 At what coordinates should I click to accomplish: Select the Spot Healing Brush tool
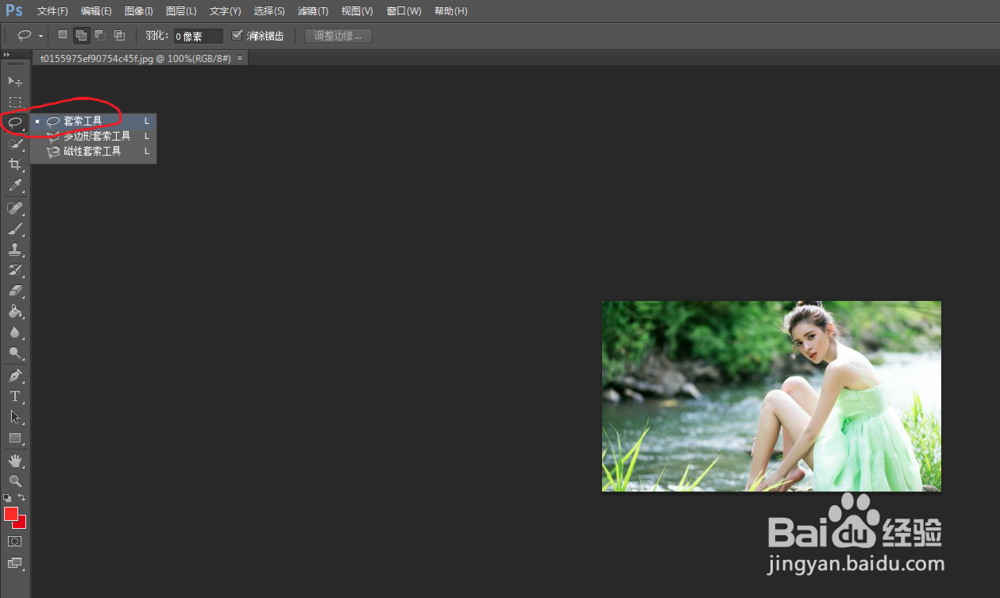click(x=15, y=208)
